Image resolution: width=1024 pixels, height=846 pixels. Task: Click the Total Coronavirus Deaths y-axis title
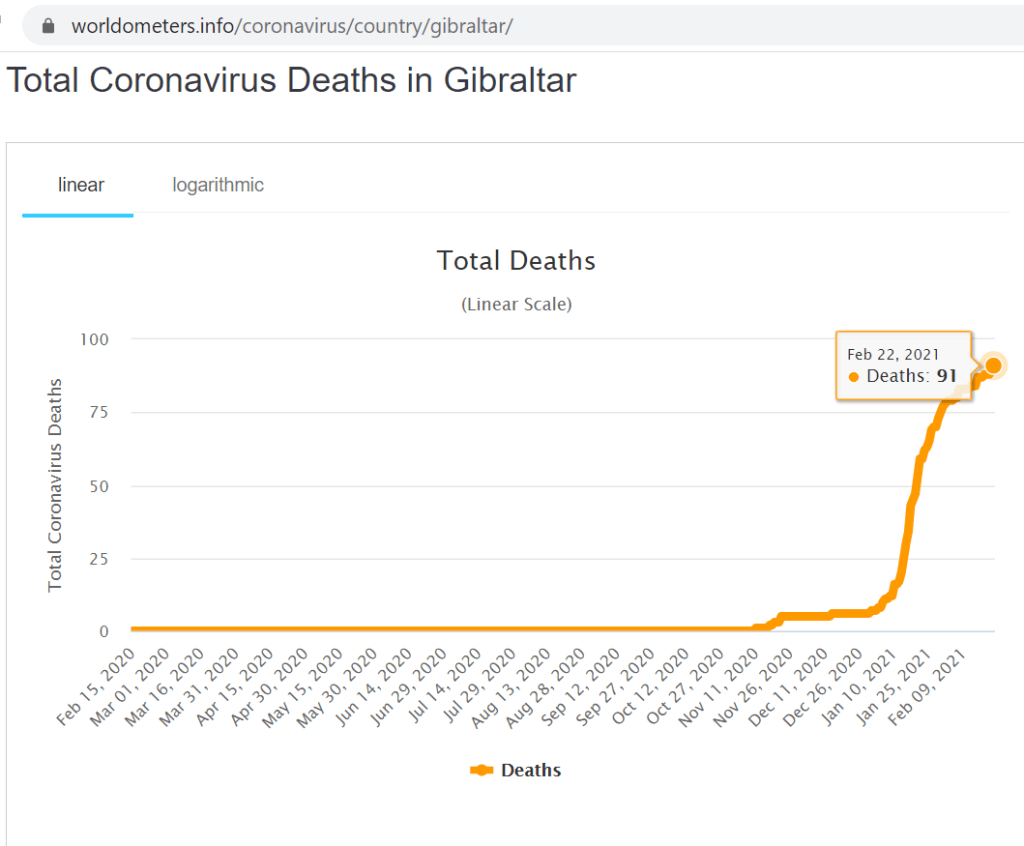coord(55,484)
